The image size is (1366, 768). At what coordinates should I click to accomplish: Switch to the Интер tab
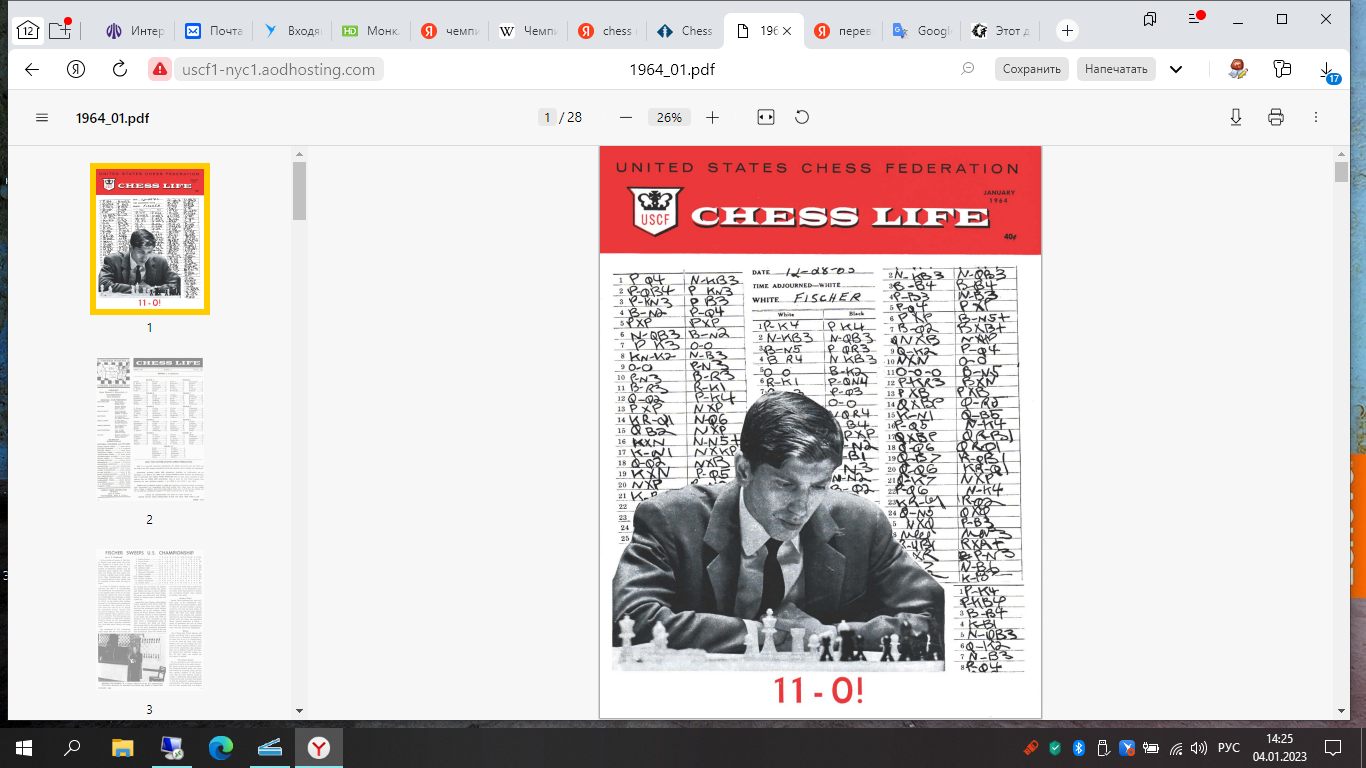tap(136, 31)
